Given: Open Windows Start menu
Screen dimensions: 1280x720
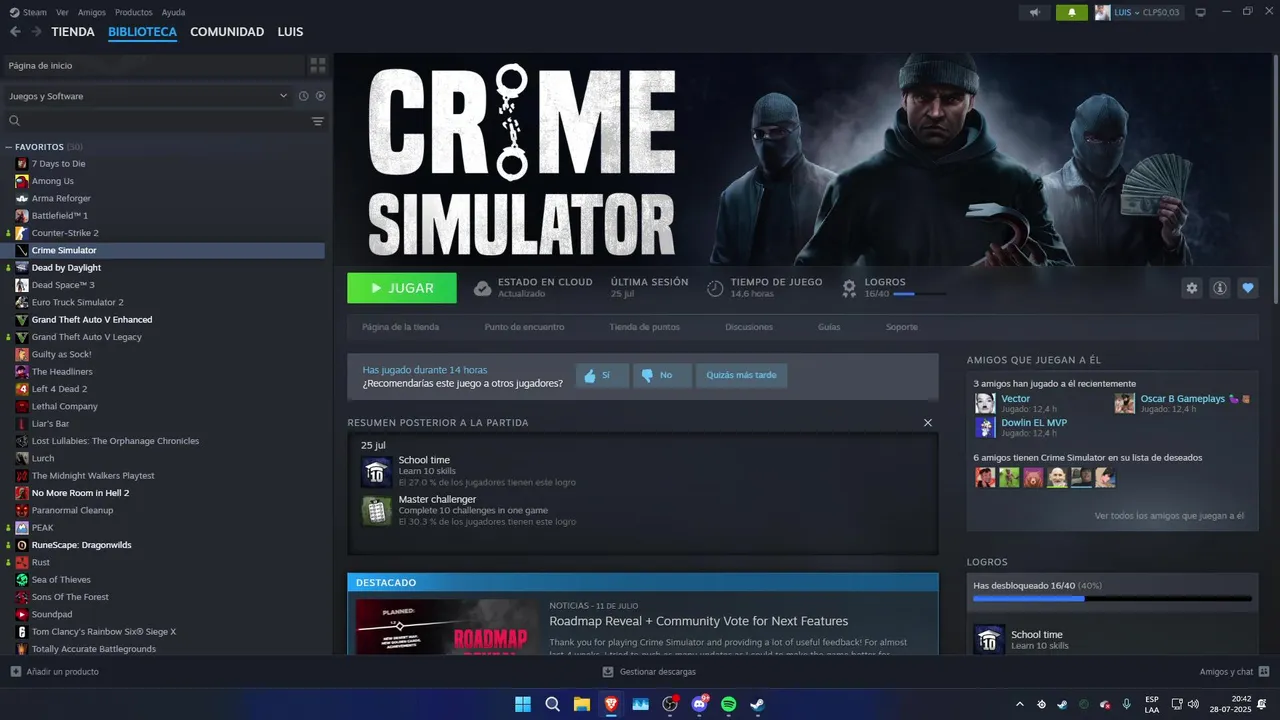Looking at the screenshot, I should (523, 704).
